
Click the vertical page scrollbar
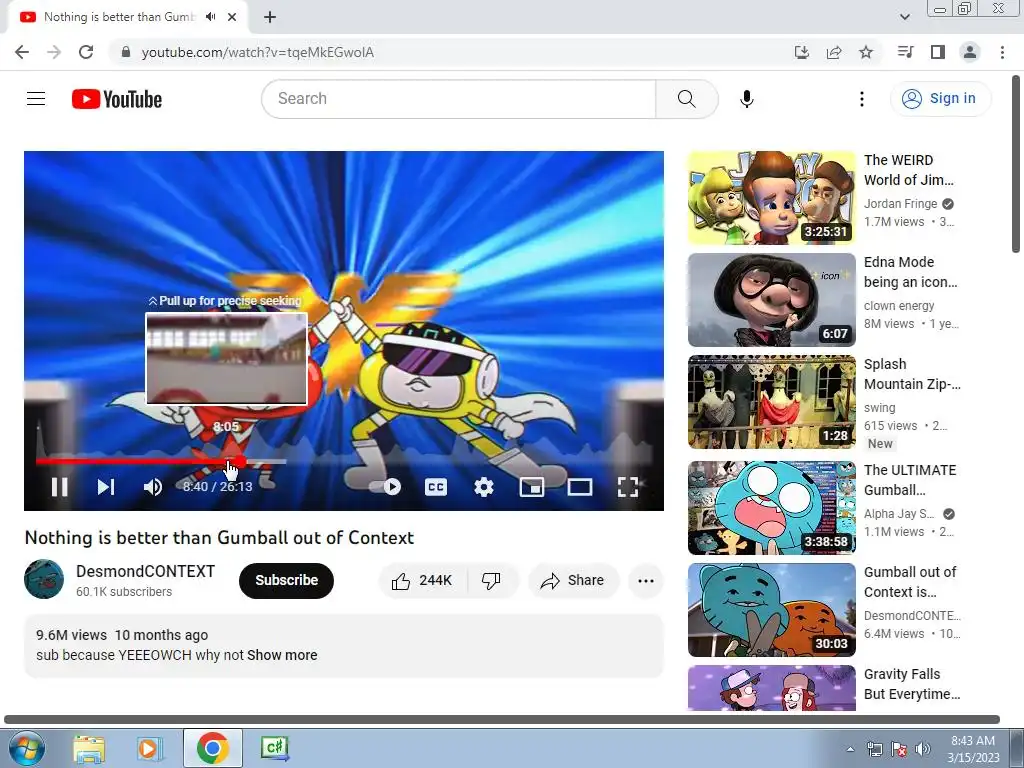pyautogui.click(x=1016, y=163)
